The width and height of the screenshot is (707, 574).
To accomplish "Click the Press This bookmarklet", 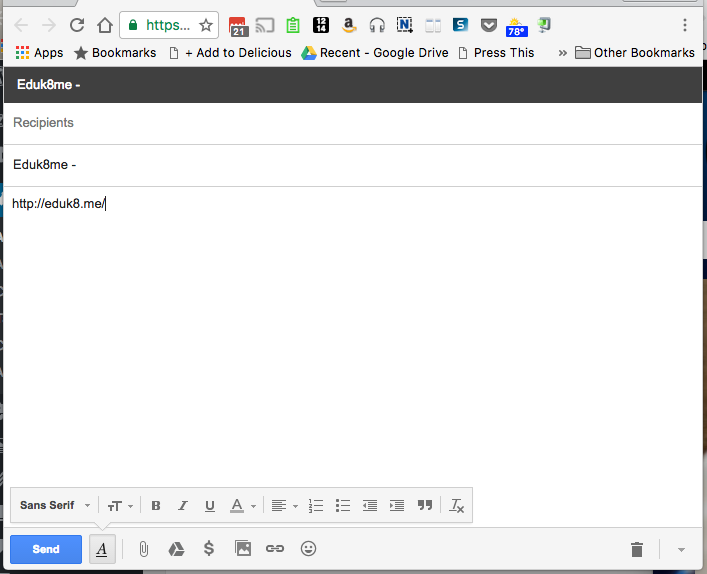I will 496,53.
